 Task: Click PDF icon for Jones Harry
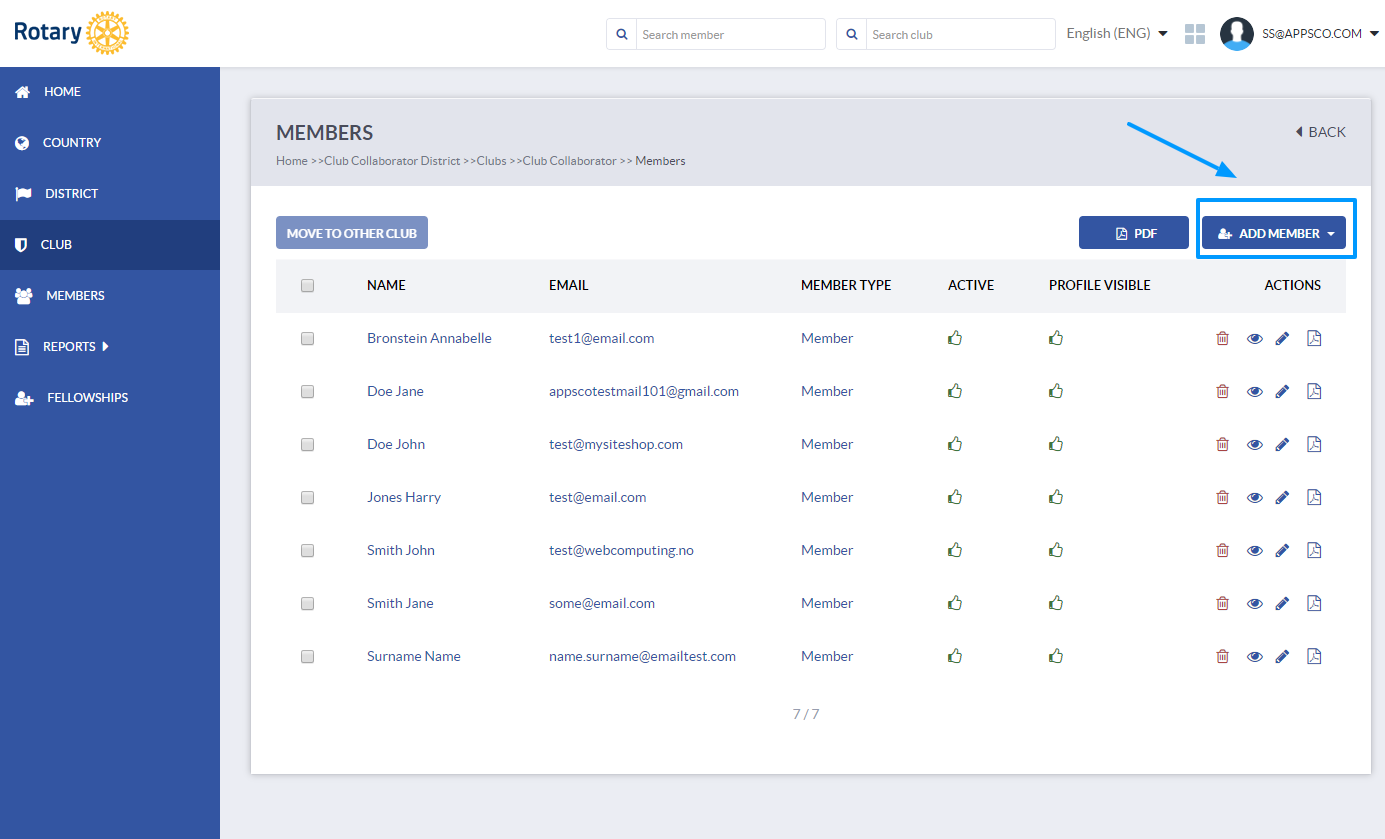tap(1315, 497)
